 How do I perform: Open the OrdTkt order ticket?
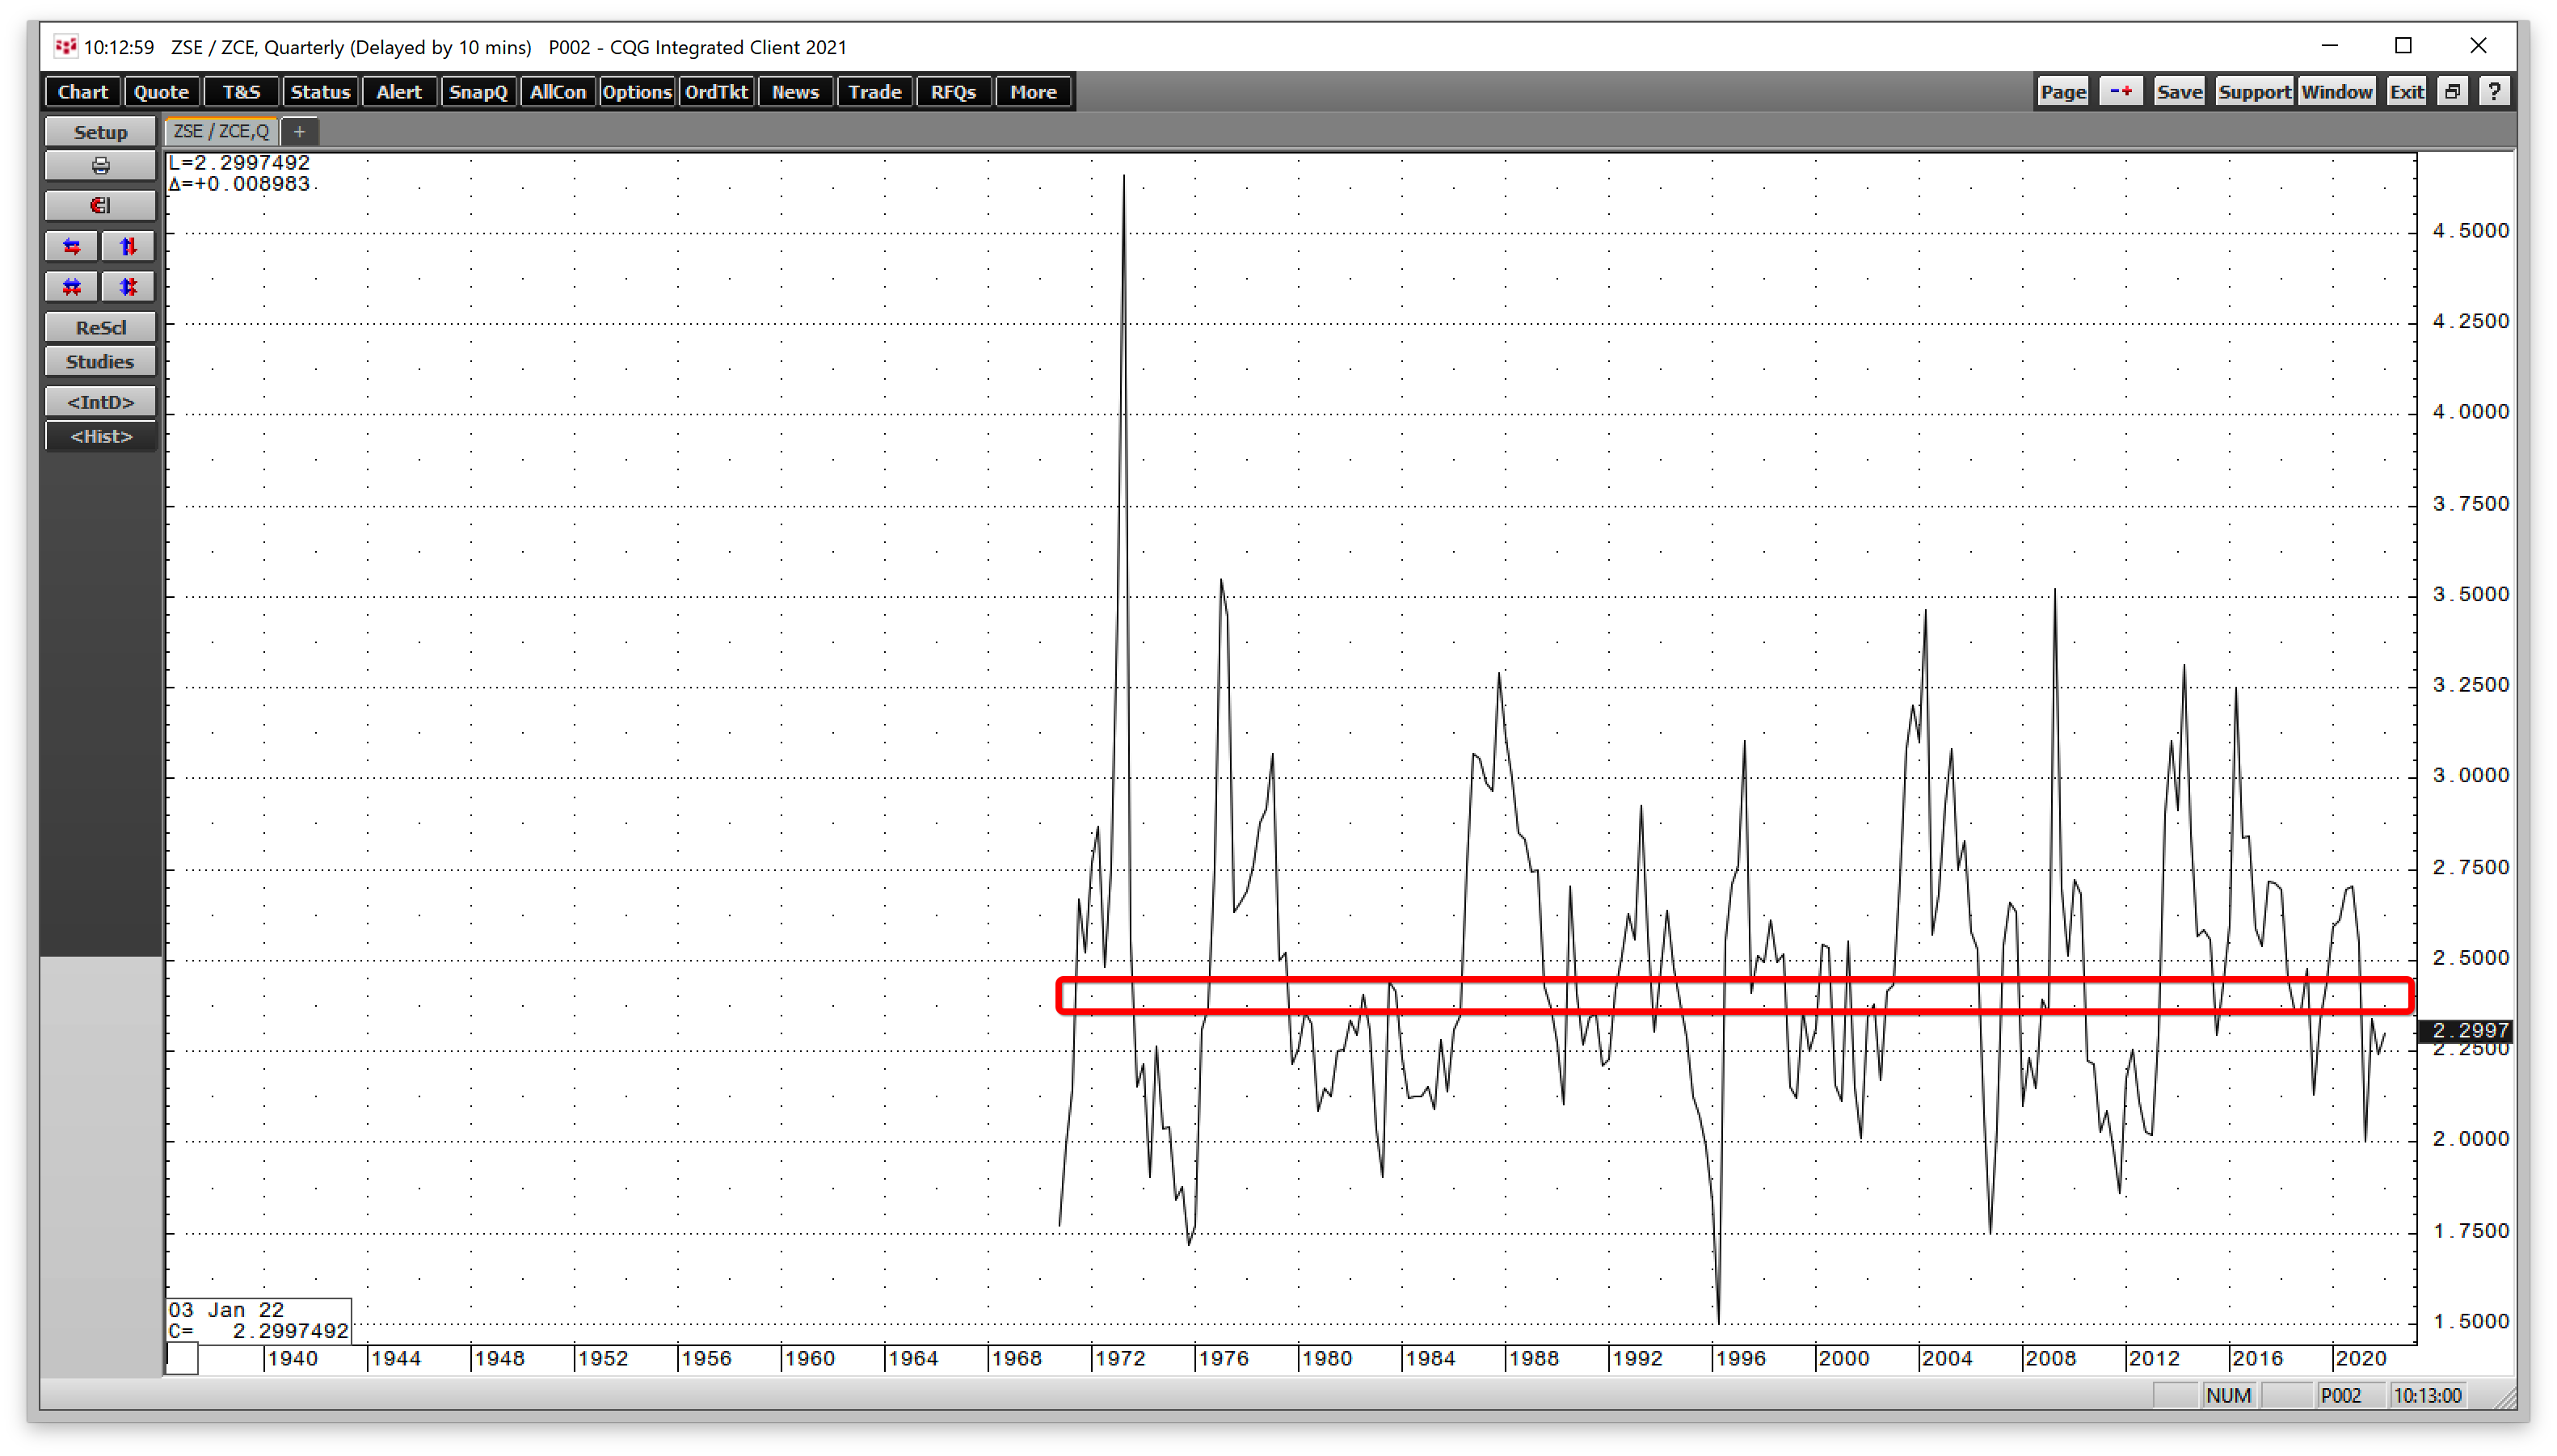click(x=716, y=92)
